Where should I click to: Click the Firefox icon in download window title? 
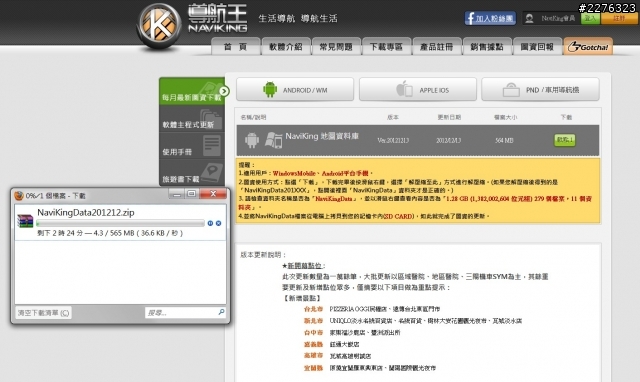[19, 195]
